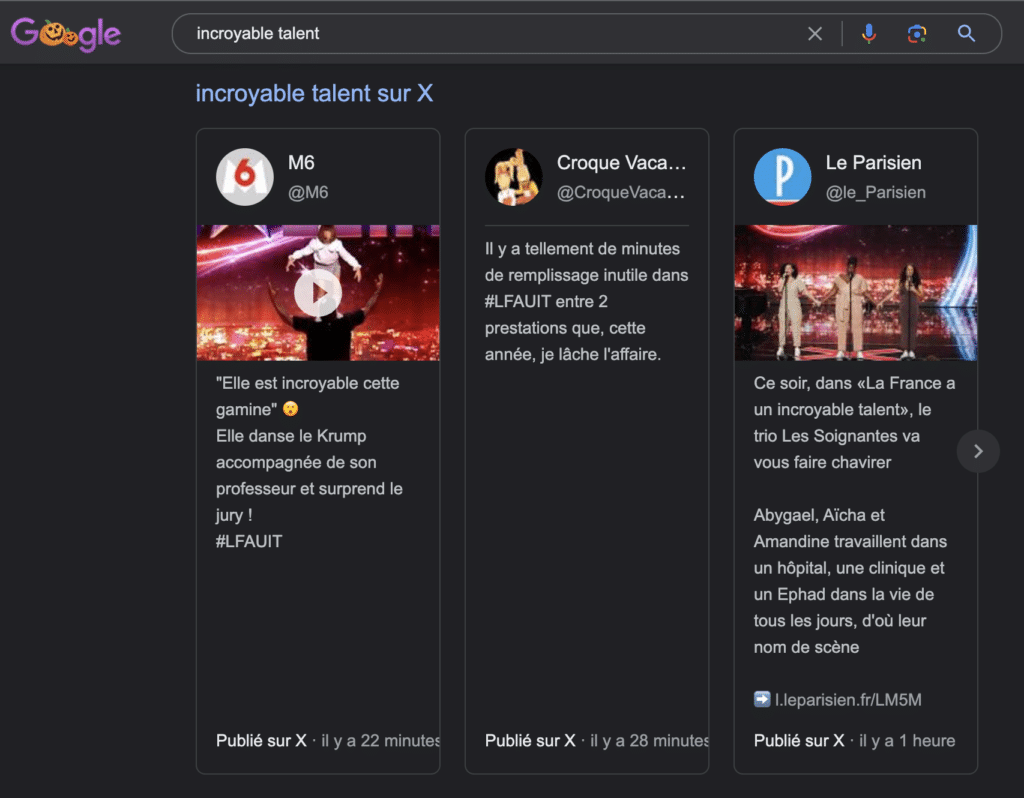Click the magnifying glass search button
Screen dimensions: 1024x798
point(966,33)
